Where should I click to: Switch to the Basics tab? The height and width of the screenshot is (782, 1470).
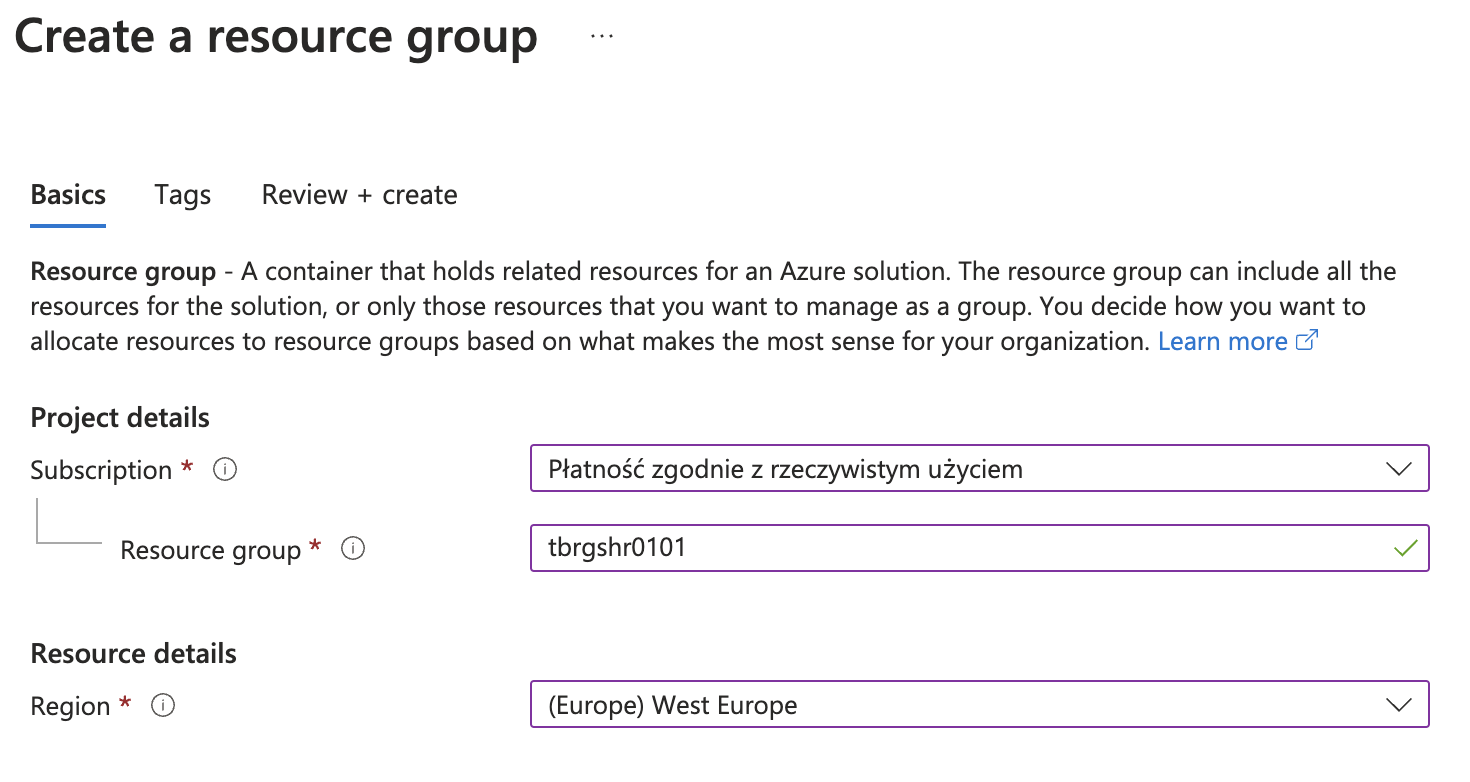point(68,194)
